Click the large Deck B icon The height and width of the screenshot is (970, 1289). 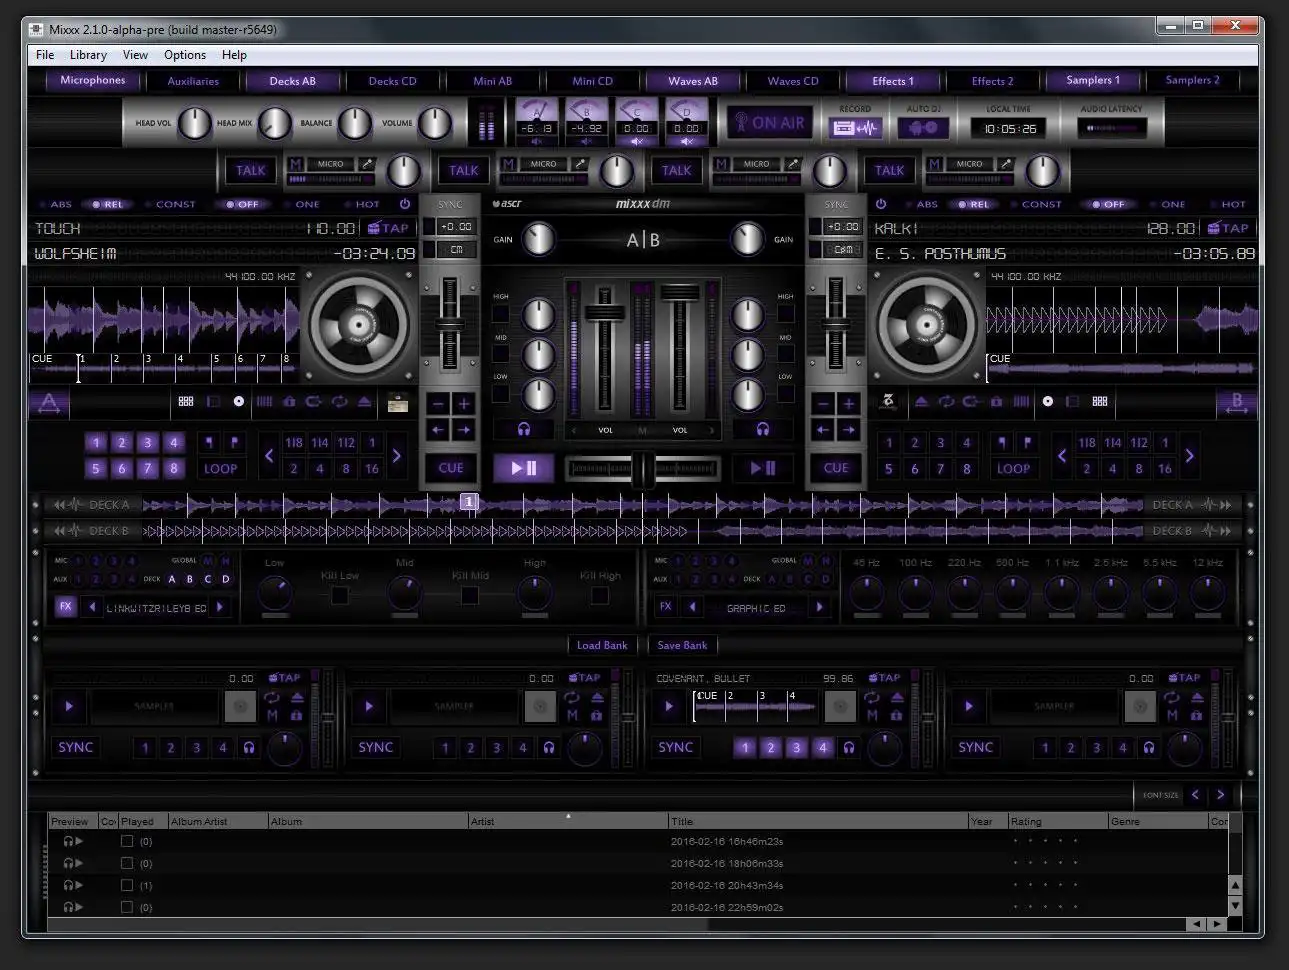[x=1236, y=403]
